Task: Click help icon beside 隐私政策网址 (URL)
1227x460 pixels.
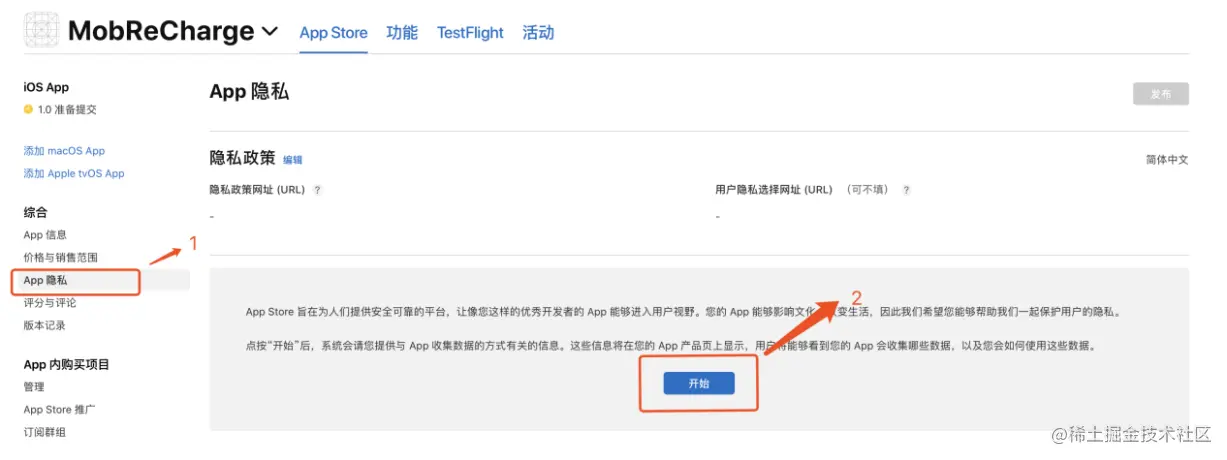Action: pos(317,190)
